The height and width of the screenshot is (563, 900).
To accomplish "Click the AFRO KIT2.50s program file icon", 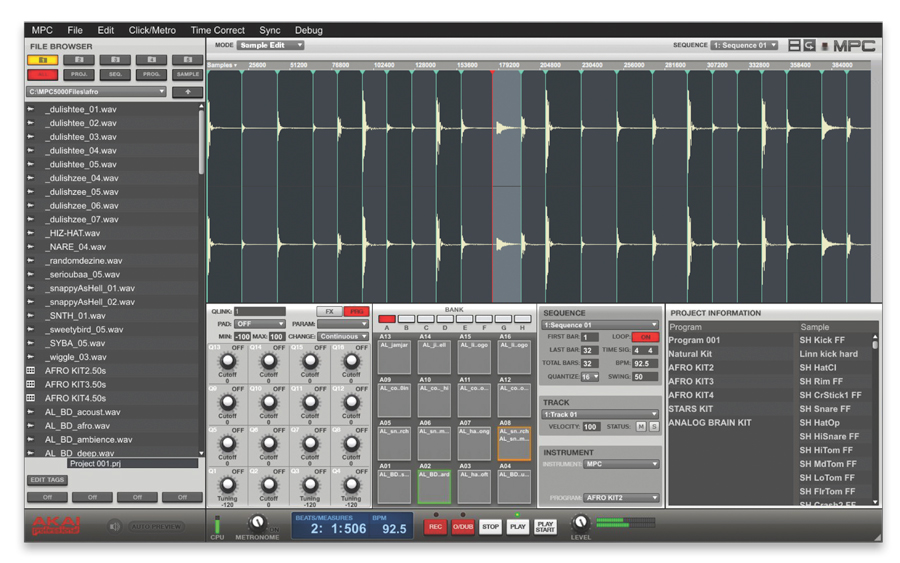I will pos(31,371).
